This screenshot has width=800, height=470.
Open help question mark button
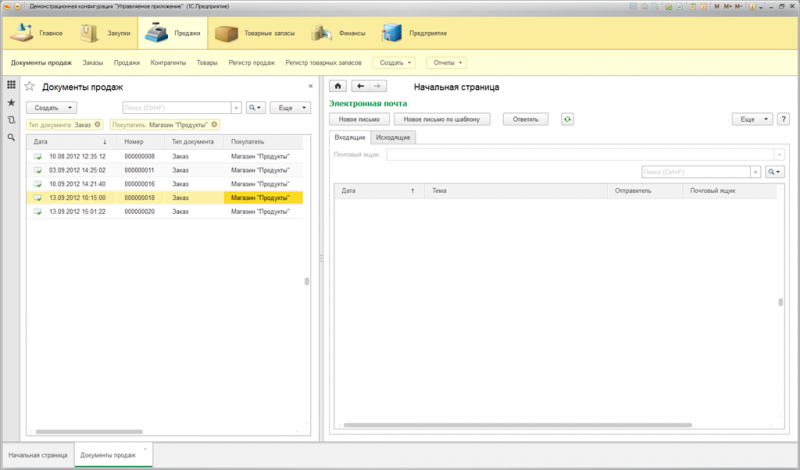point(783,119)
